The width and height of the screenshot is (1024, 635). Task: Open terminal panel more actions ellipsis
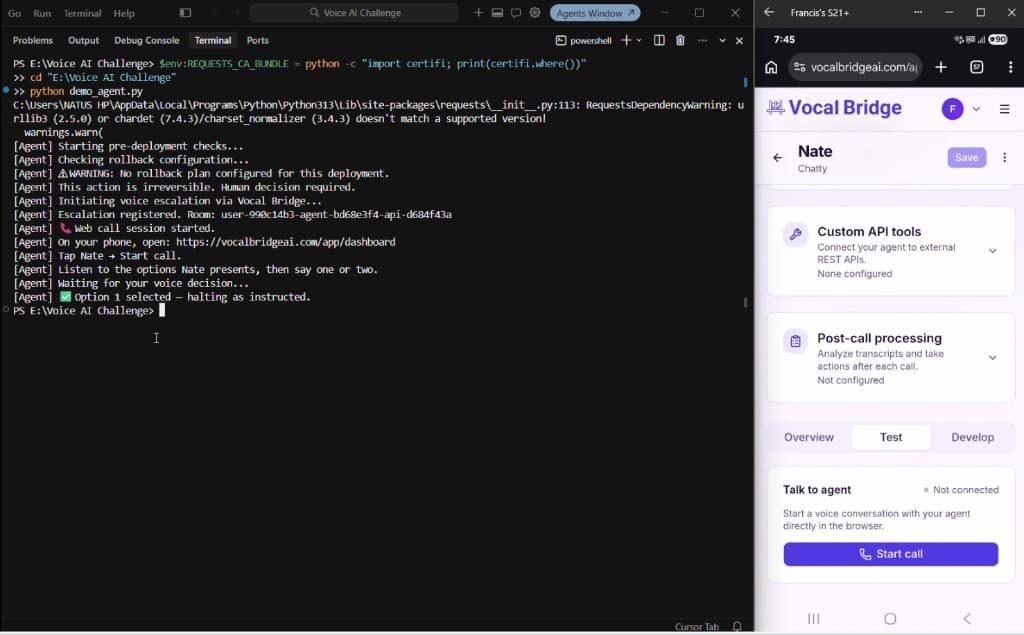[x=702, y=41]
